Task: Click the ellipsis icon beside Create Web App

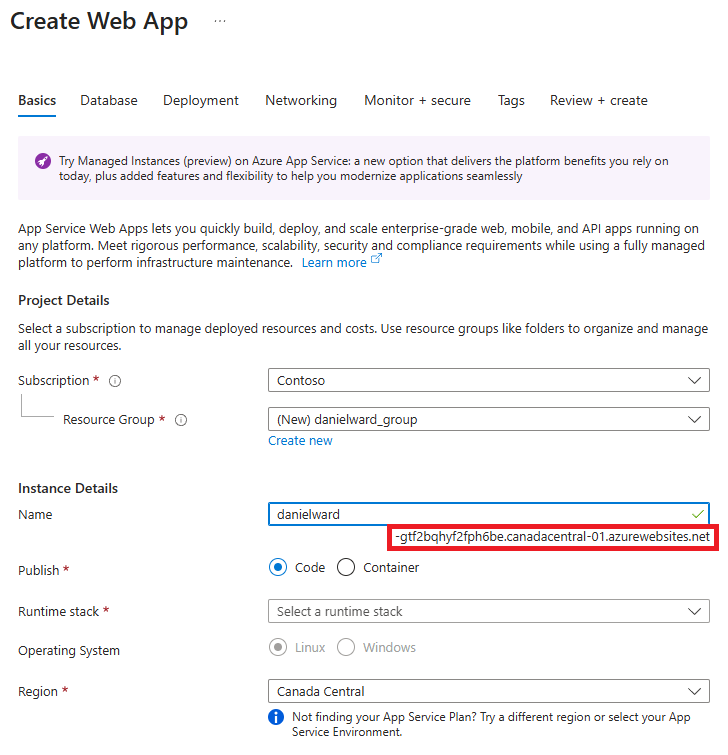Action: coord(220,21)
